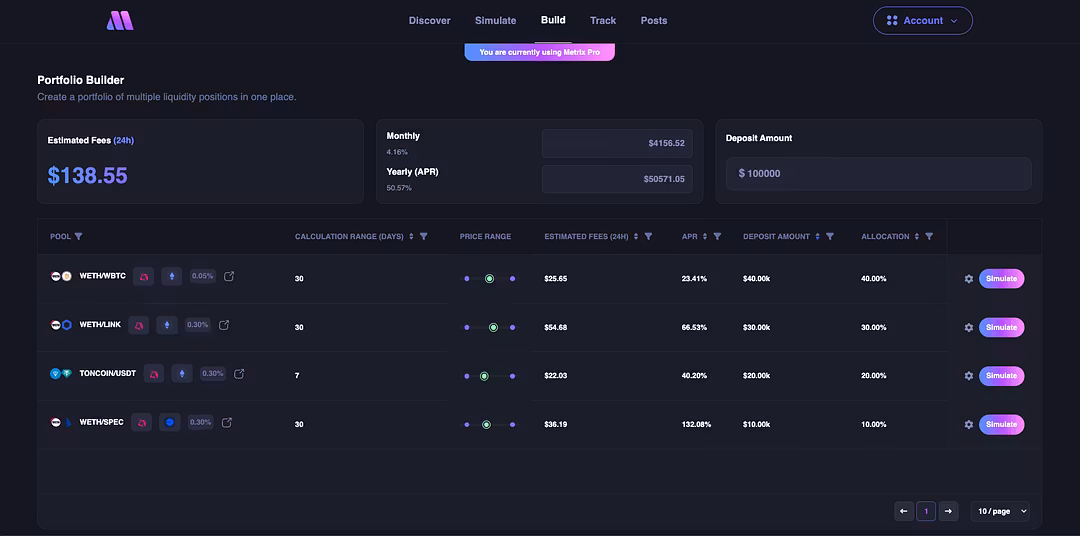The image size is (1080, 536).
Task: Sort by Estimated Fees (24h) column
Action: point(636,236)
